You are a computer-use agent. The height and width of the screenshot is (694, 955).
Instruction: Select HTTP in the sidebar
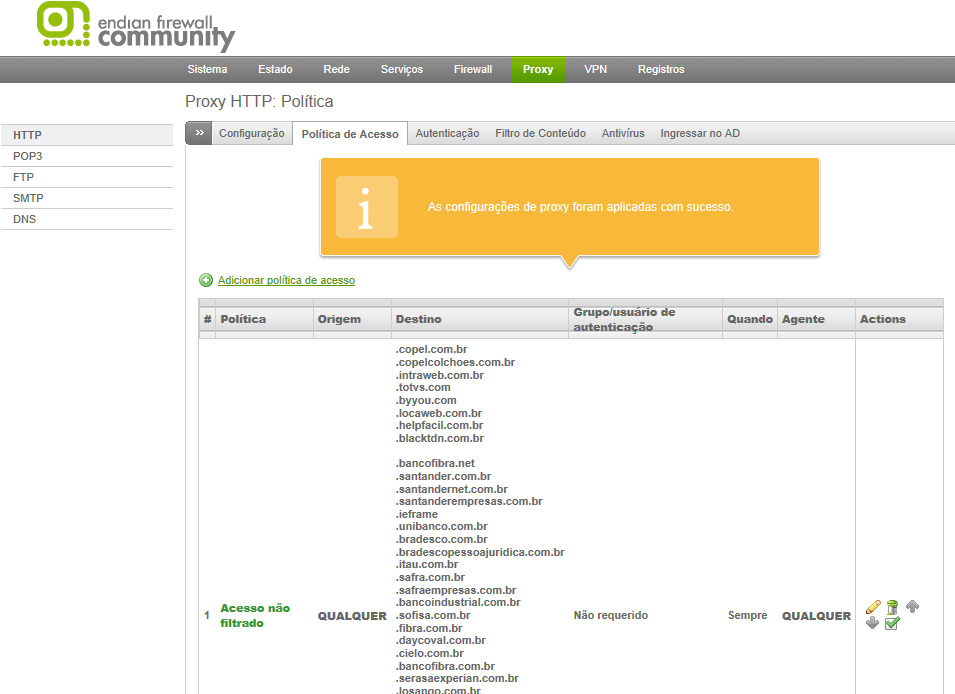click(x=87, y=135)
